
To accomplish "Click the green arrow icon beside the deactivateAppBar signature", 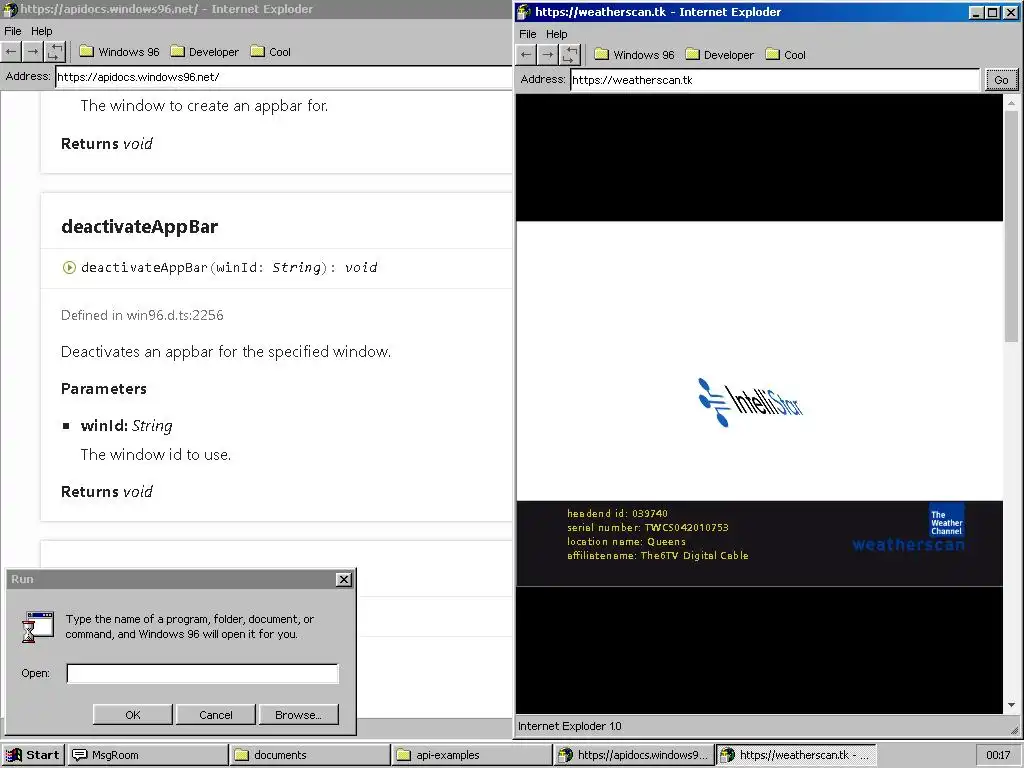I will [69, 267].
